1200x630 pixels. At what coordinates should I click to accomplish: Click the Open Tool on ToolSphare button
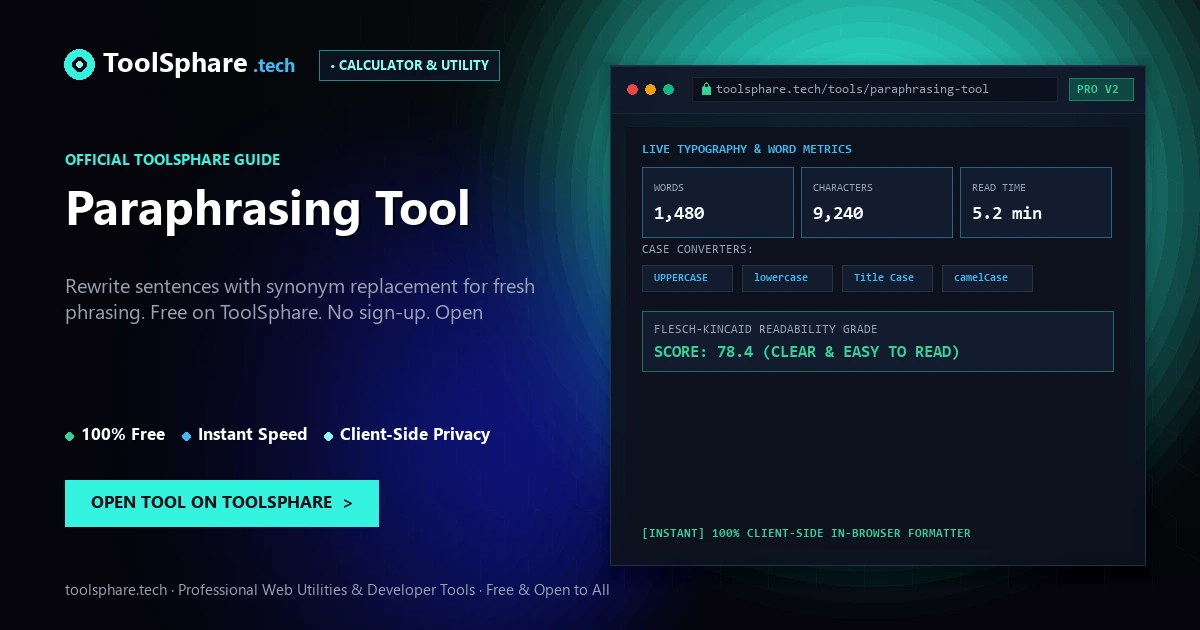[222, 503]
